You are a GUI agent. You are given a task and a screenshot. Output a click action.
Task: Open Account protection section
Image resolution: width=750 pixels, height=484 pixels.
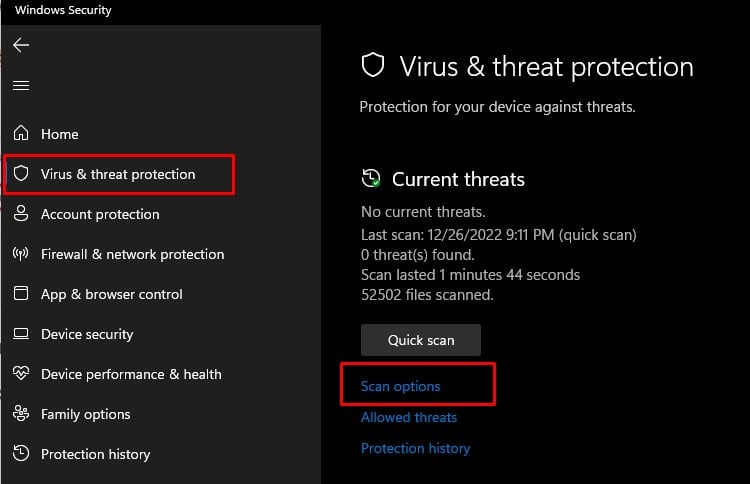tap(100, 214)
